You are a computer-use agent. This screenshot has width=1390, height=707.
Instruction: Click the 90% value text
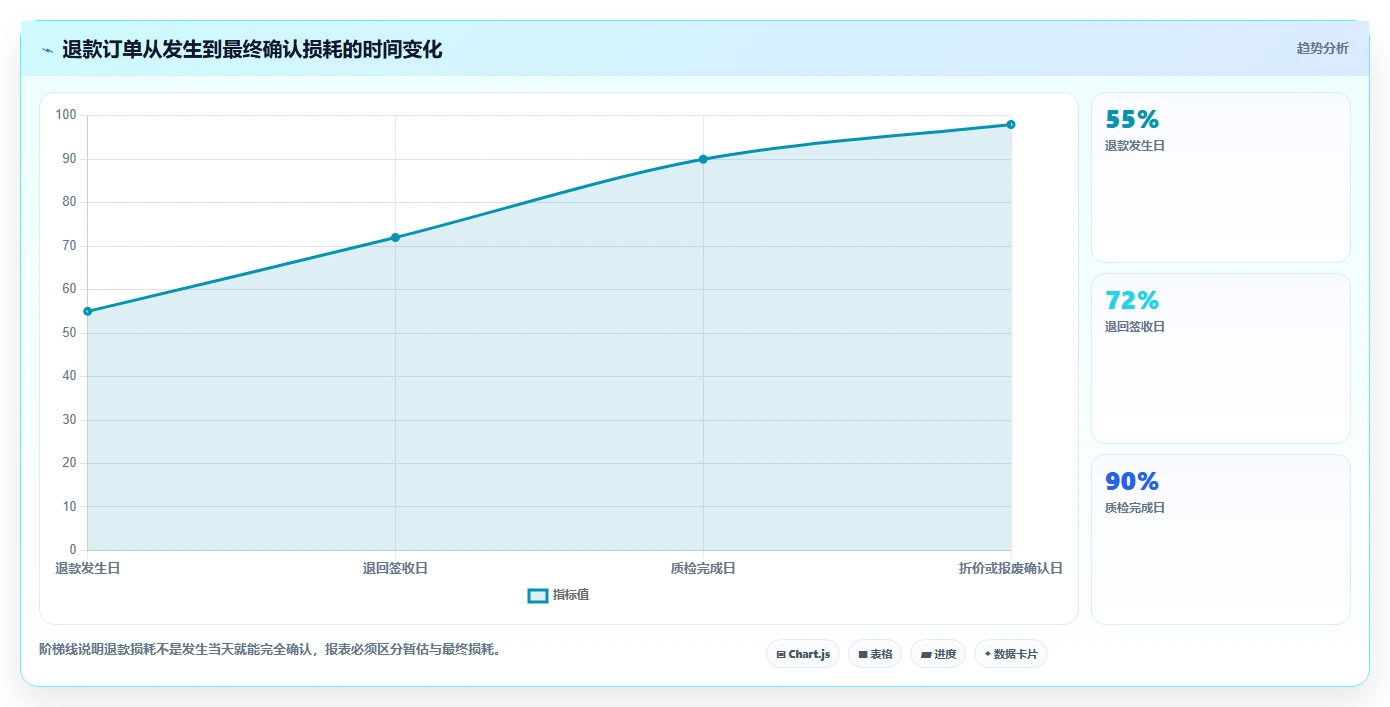[x=1132, y=481]
